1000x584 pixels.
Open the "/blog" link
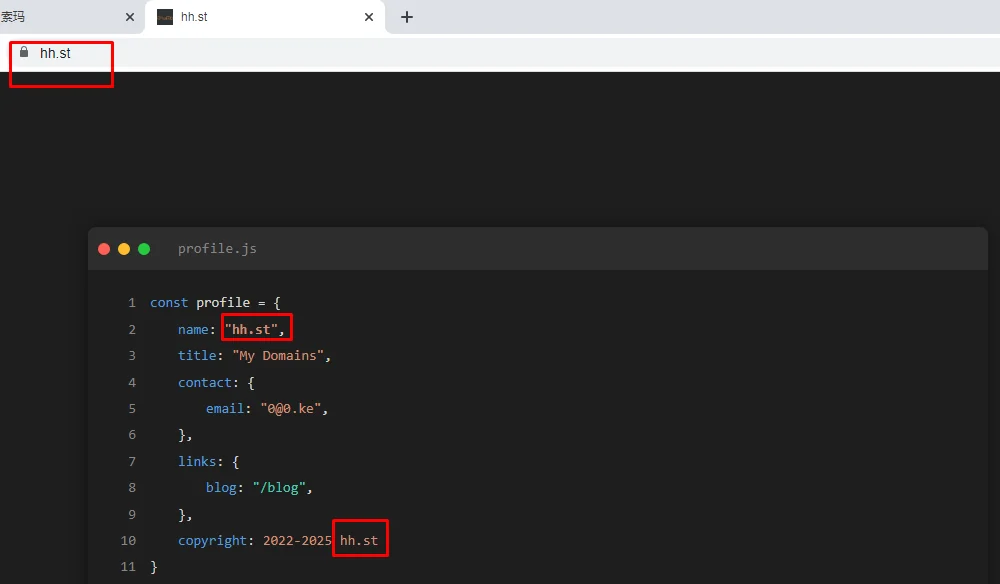pyautogui.click(x=279, y=488)
